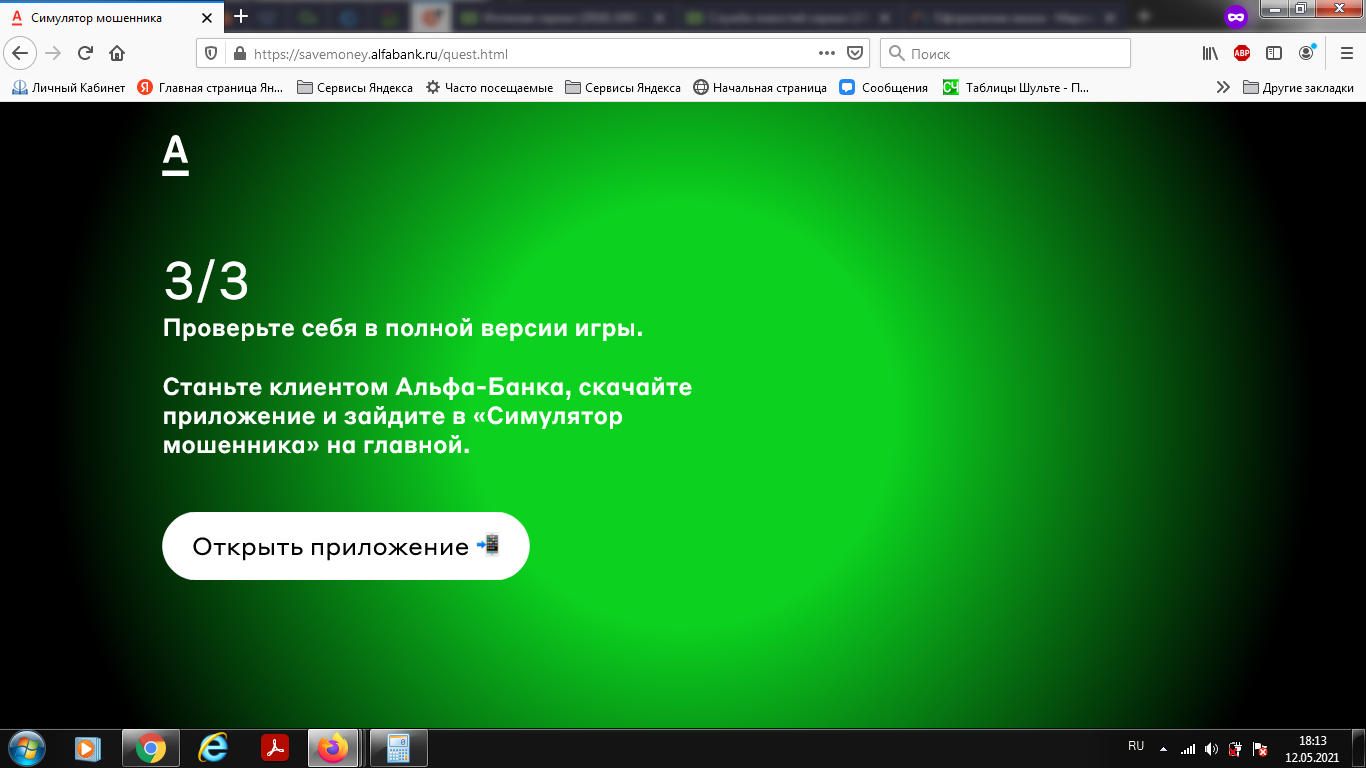The width and height of the screenshot is (1366, 768).
Task: Reload the page with the refresh icon
Action: pyautogui.click(x=86, y=53)
